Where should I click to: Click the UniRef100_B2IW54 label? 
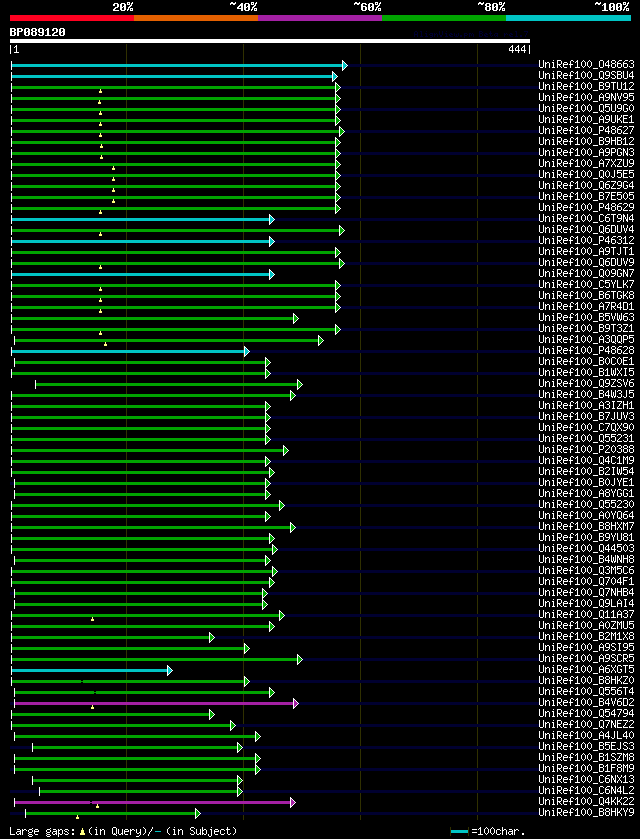pos(586,471)
